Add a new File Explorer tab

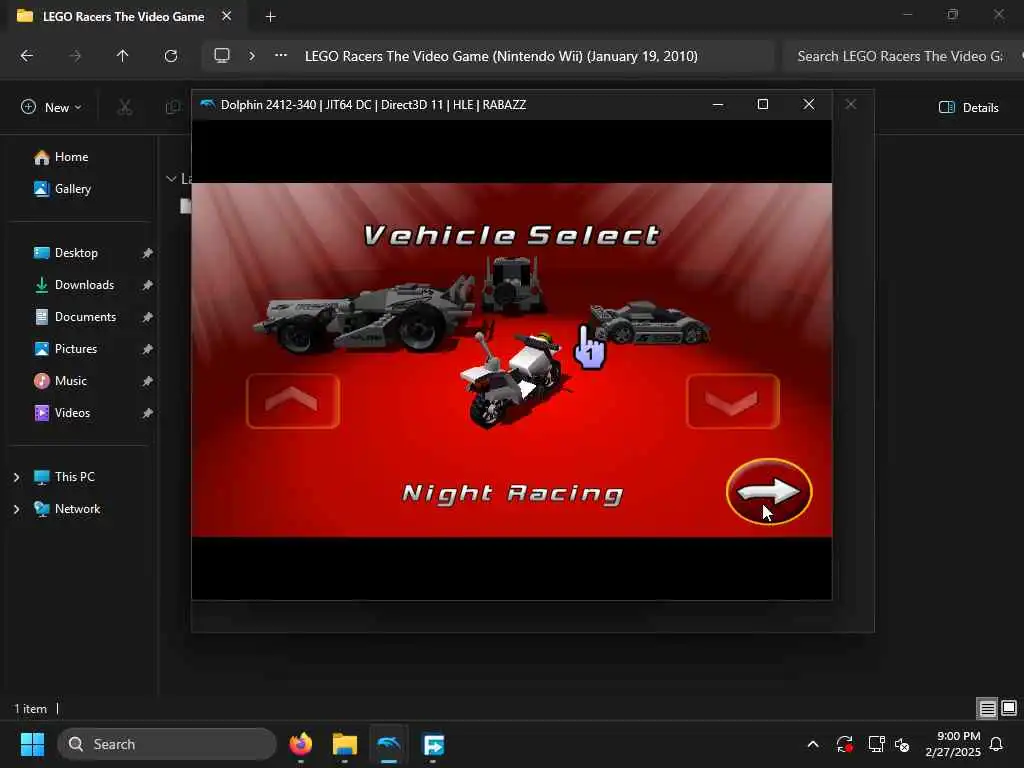270,16
